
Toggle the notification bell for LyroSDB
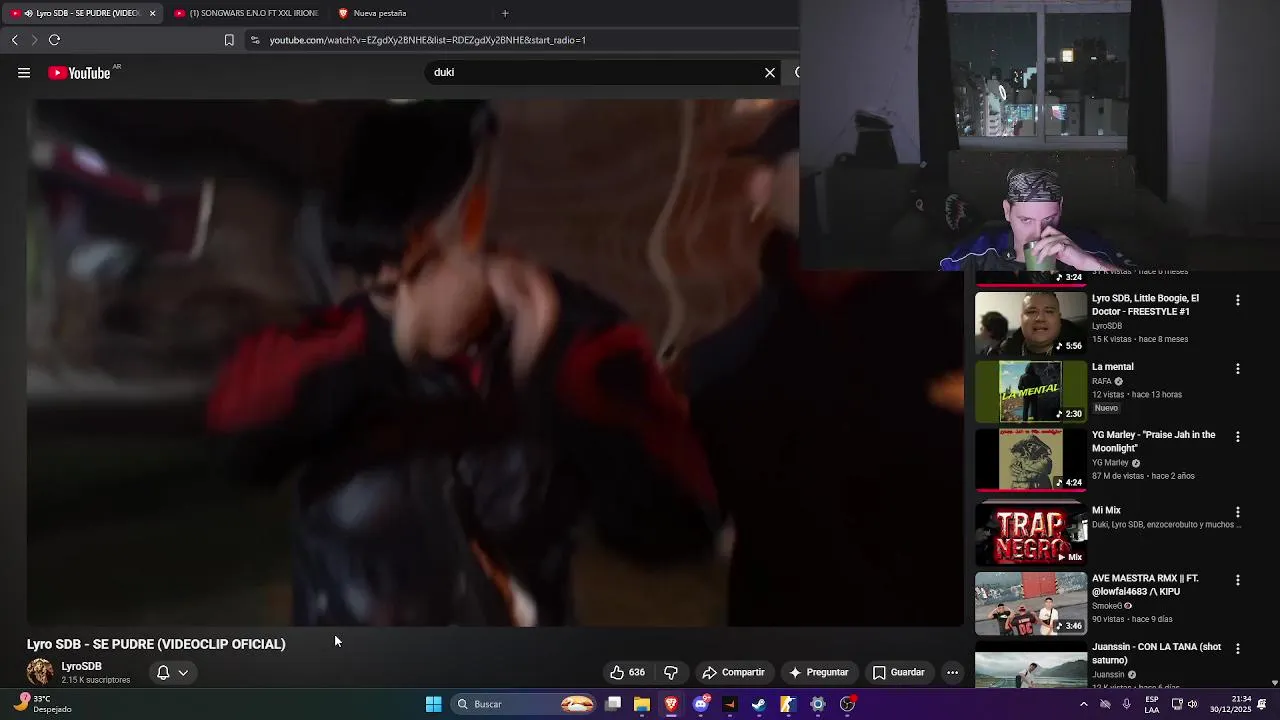click(x=163, y=672)
